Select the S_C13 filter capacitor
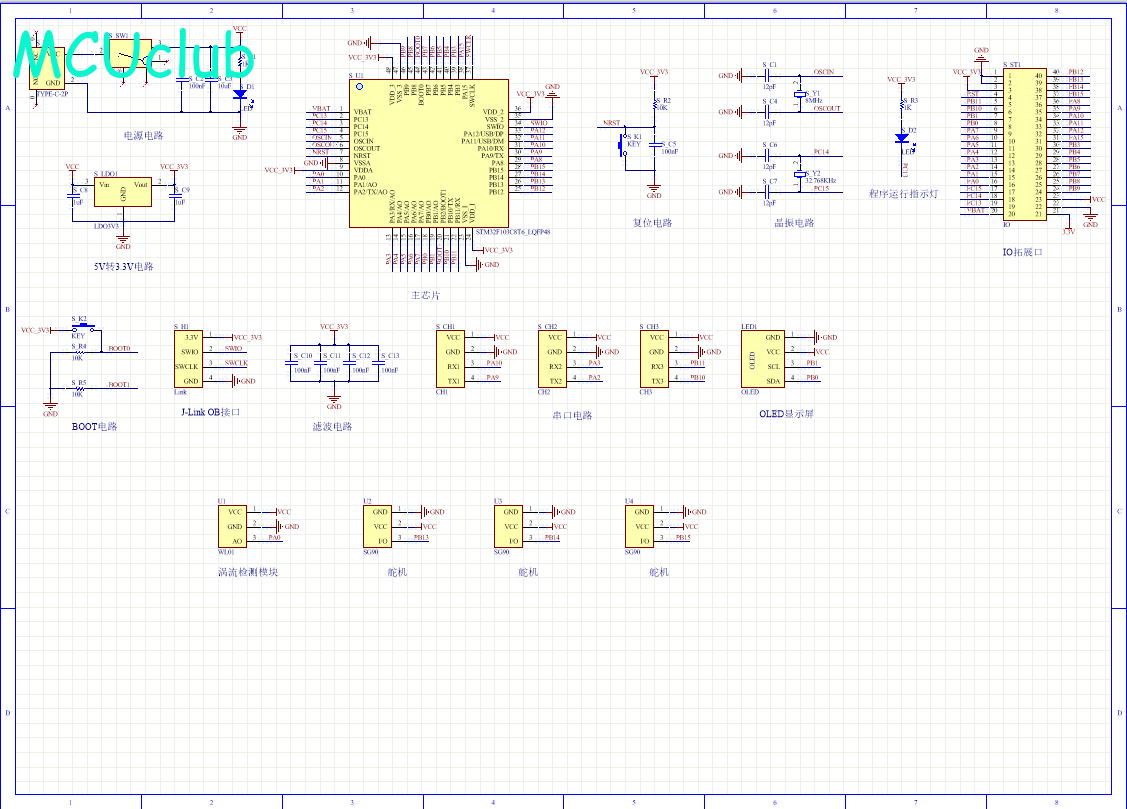 point(378,363)
